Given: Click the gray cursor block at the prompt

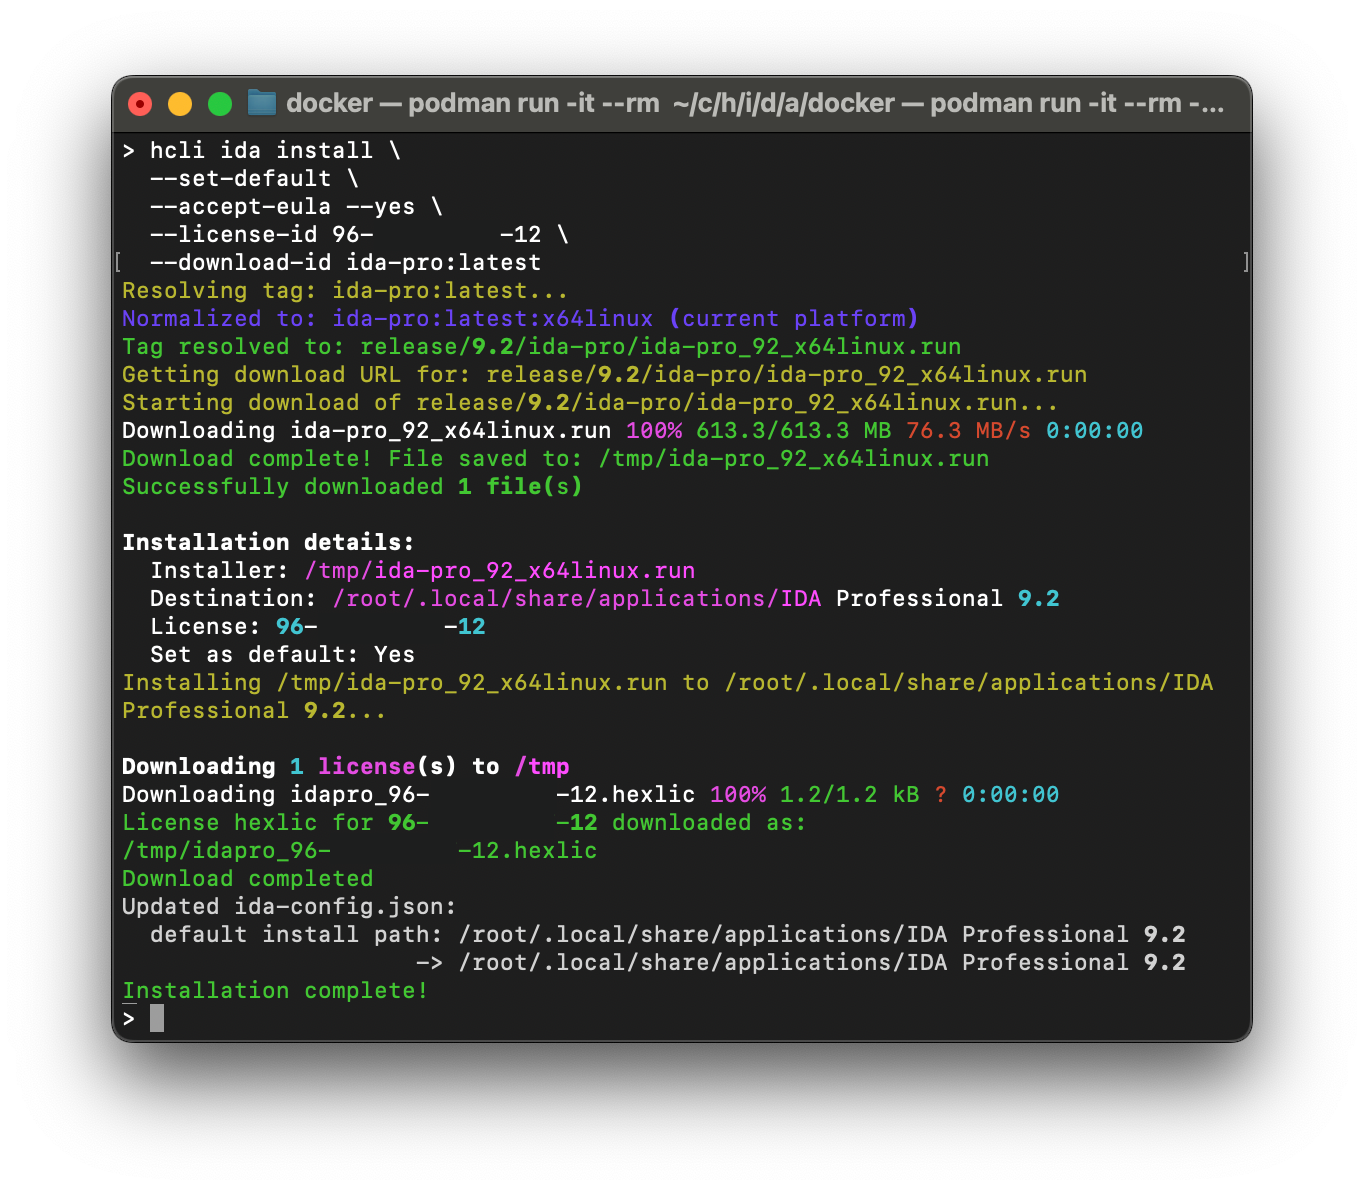Looking at the screenshot, I should (157, 1018).
